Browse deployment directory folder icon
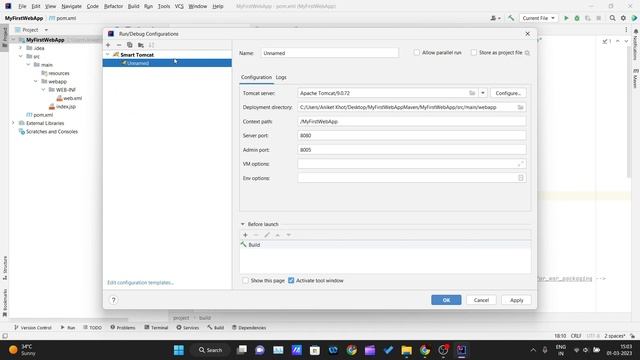 pyautogui.click(x=520, y=107)
